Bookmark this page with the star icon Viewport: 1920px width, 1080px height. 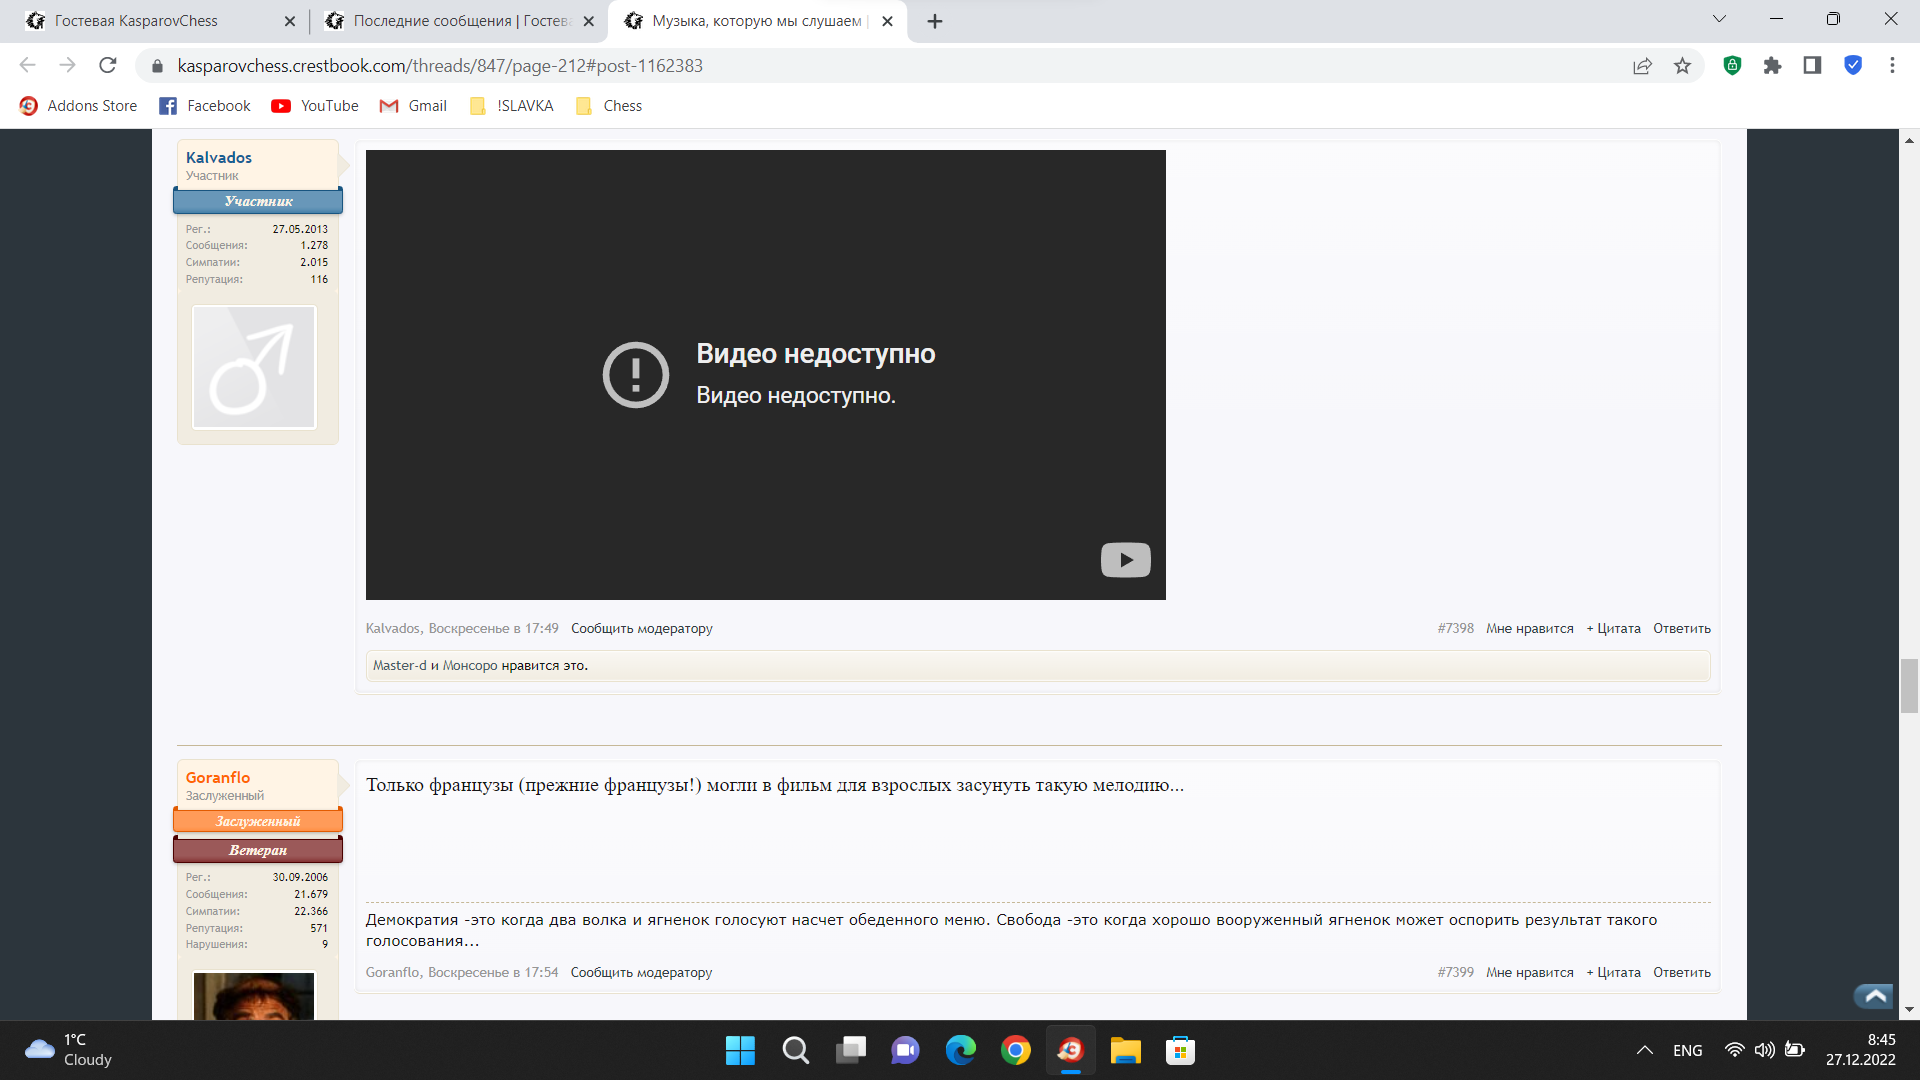1682,66
